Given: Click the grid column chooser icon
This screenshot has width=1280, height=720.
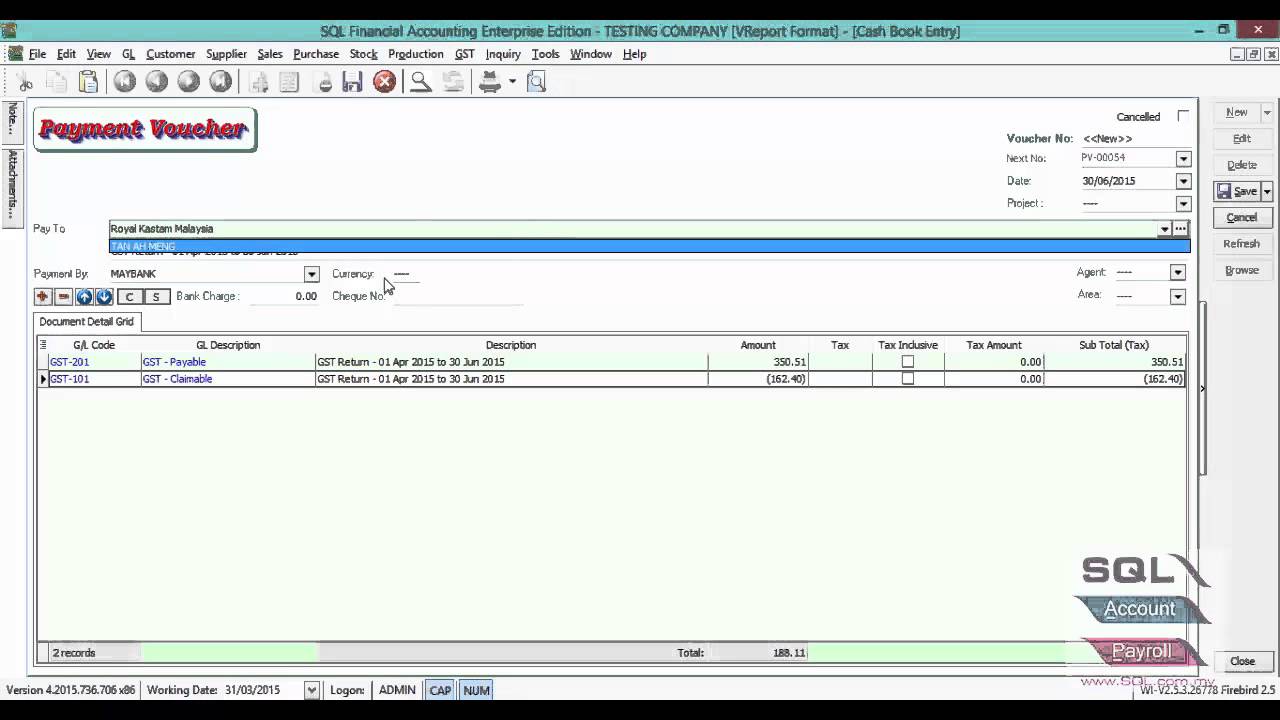Looking at the screenshot, I should [x=43, y=345].
